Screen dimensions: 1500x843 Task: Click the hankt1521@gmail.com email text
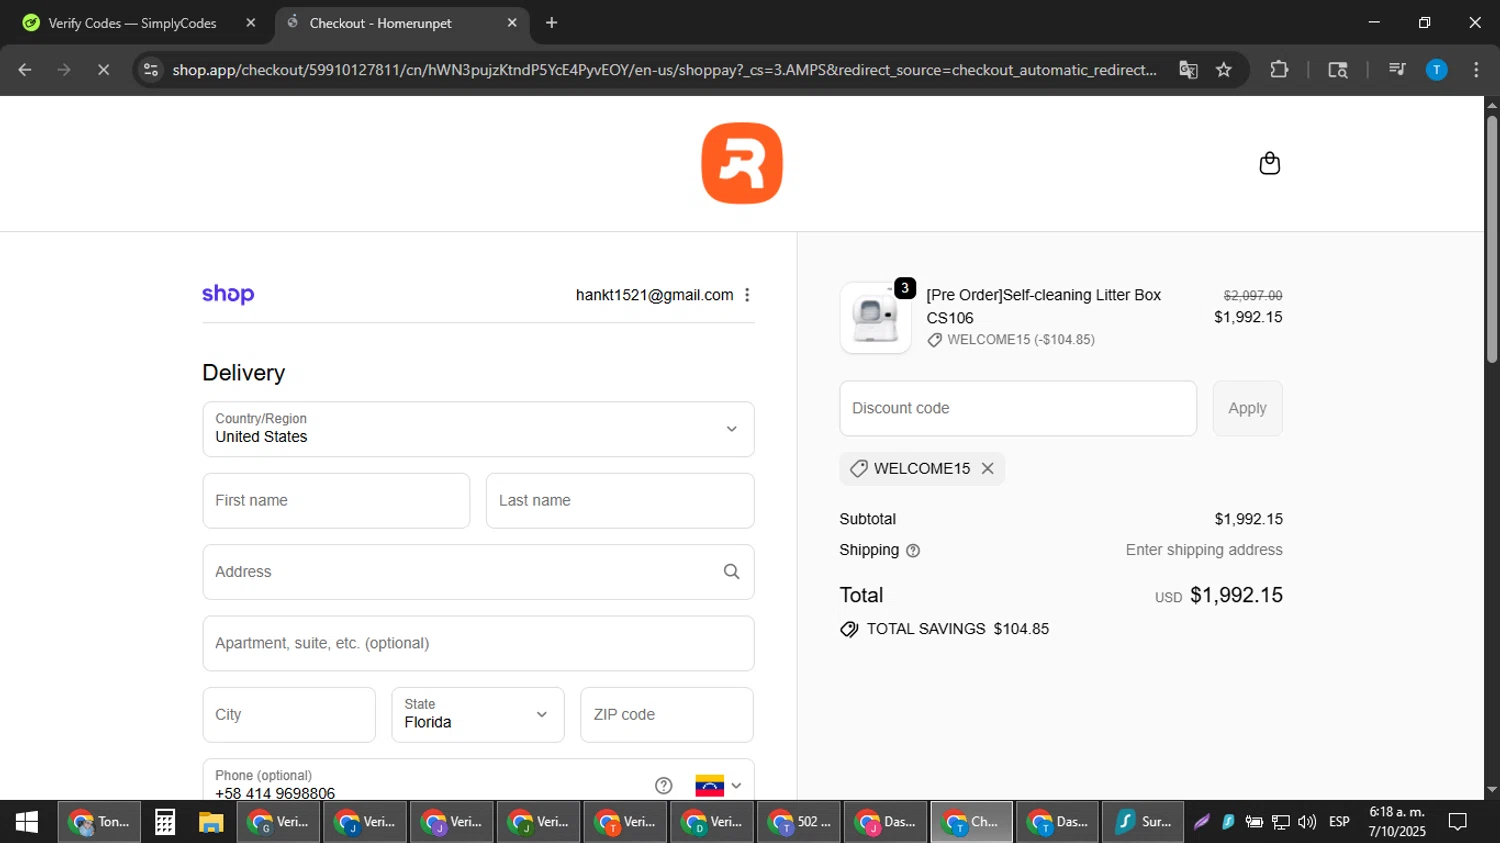point(654,295)
